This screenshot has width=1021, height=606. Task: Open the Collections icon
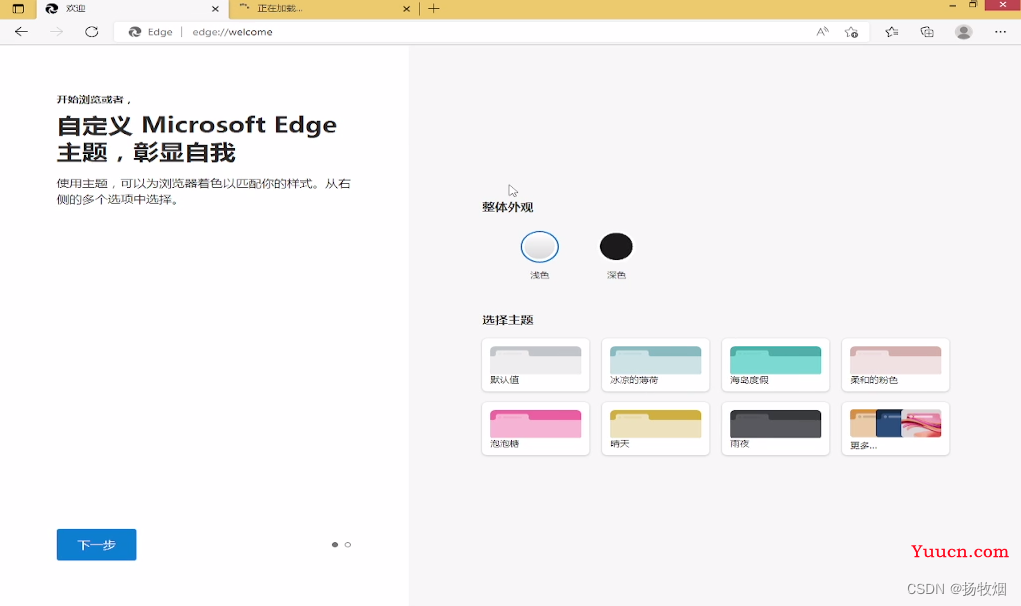pos(927,32)
